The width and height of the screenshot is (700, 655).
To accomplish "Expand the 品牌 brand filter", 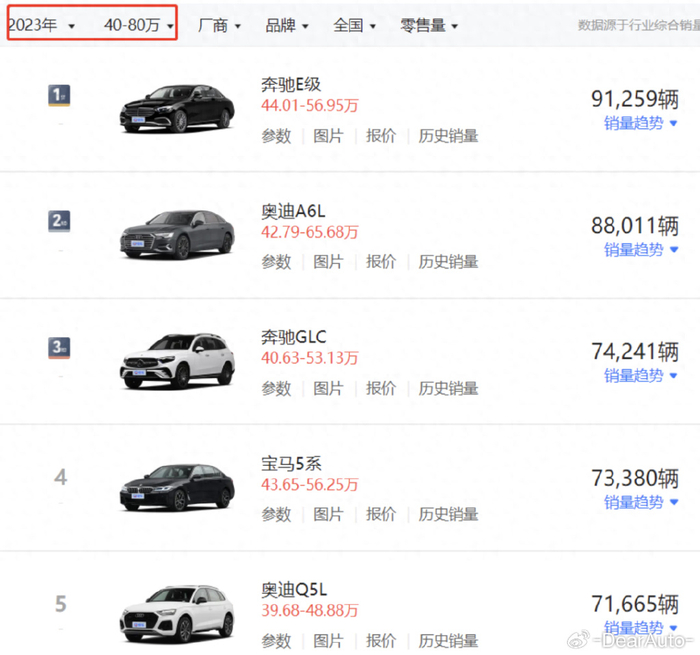I will [287, 25].
